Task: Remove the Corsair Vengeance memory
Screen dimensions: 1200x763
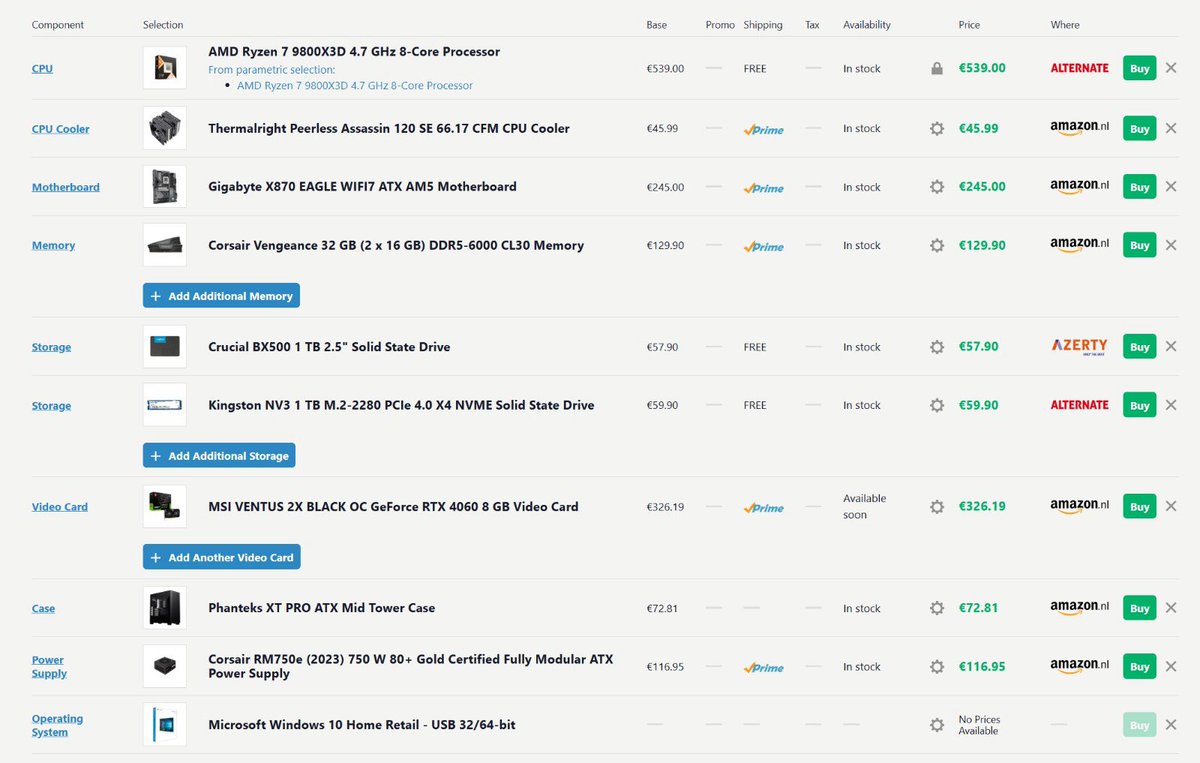Action: [1171, 245]
